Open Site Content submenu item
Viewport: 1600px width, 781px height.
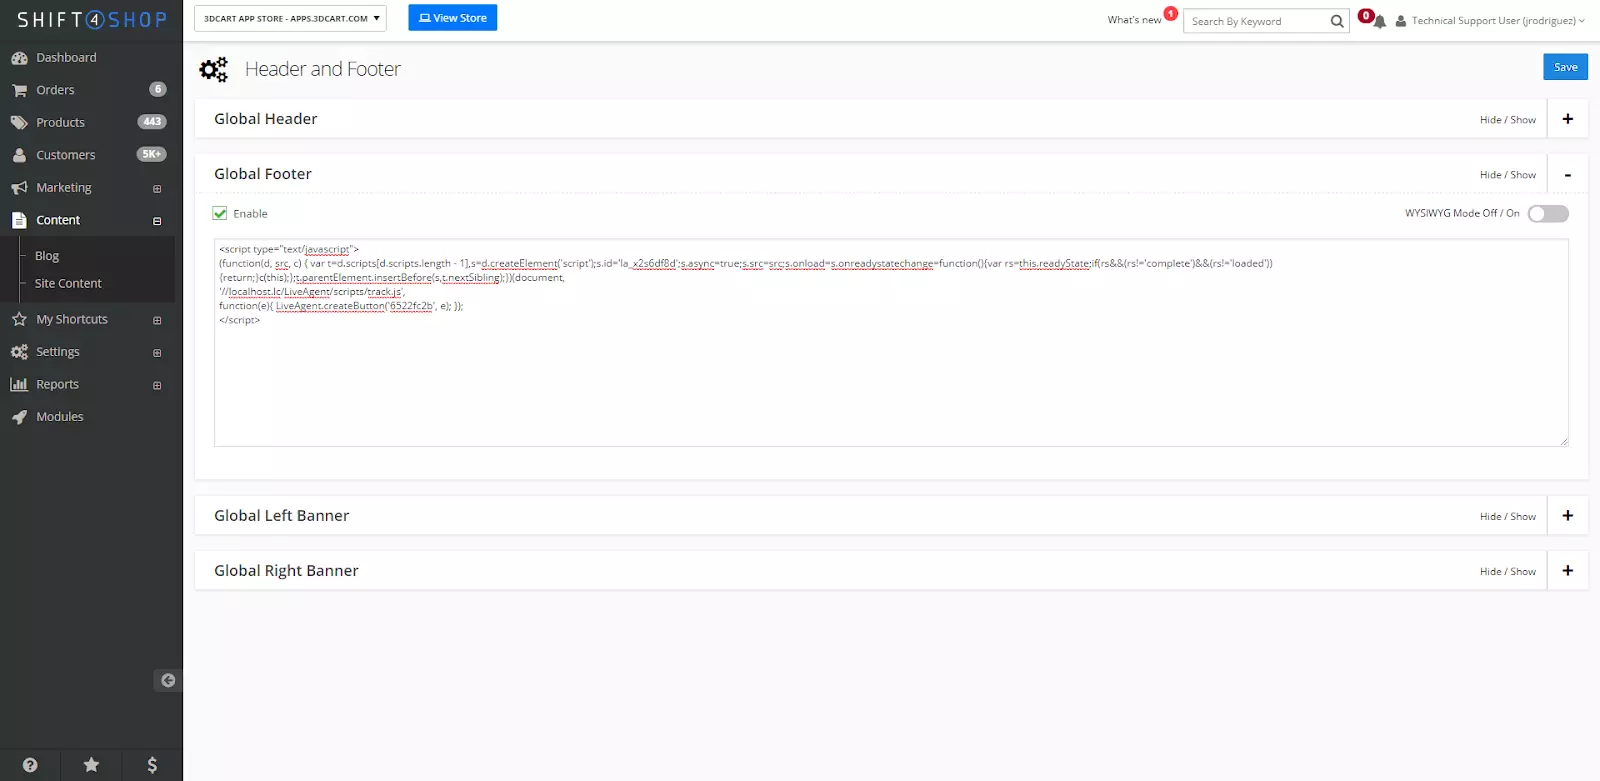pos(68,284)
